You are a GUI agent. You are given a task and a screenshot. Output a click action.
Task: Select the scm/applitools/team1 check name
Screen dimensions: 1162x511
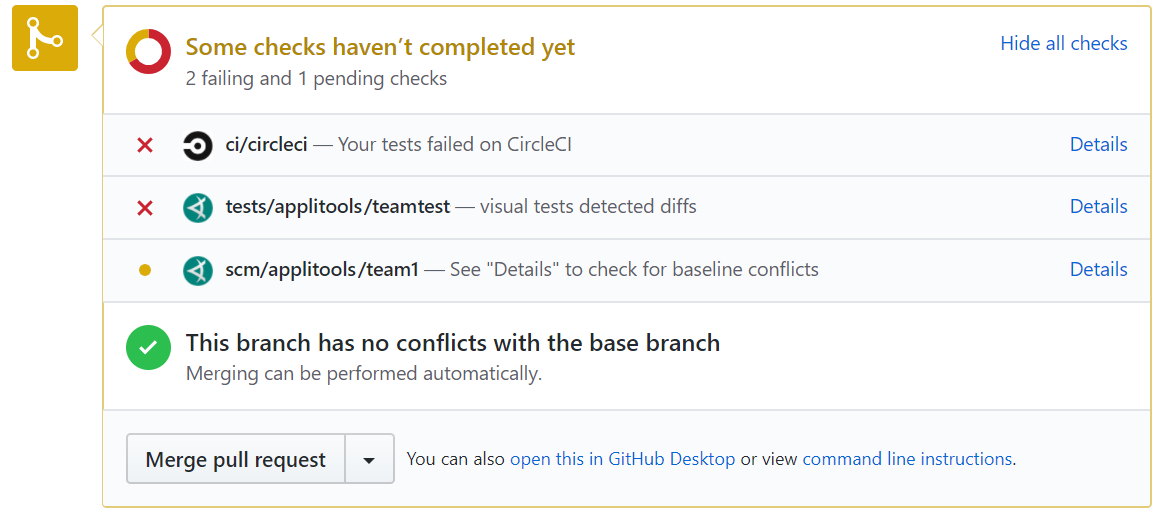tap(322, 270)
